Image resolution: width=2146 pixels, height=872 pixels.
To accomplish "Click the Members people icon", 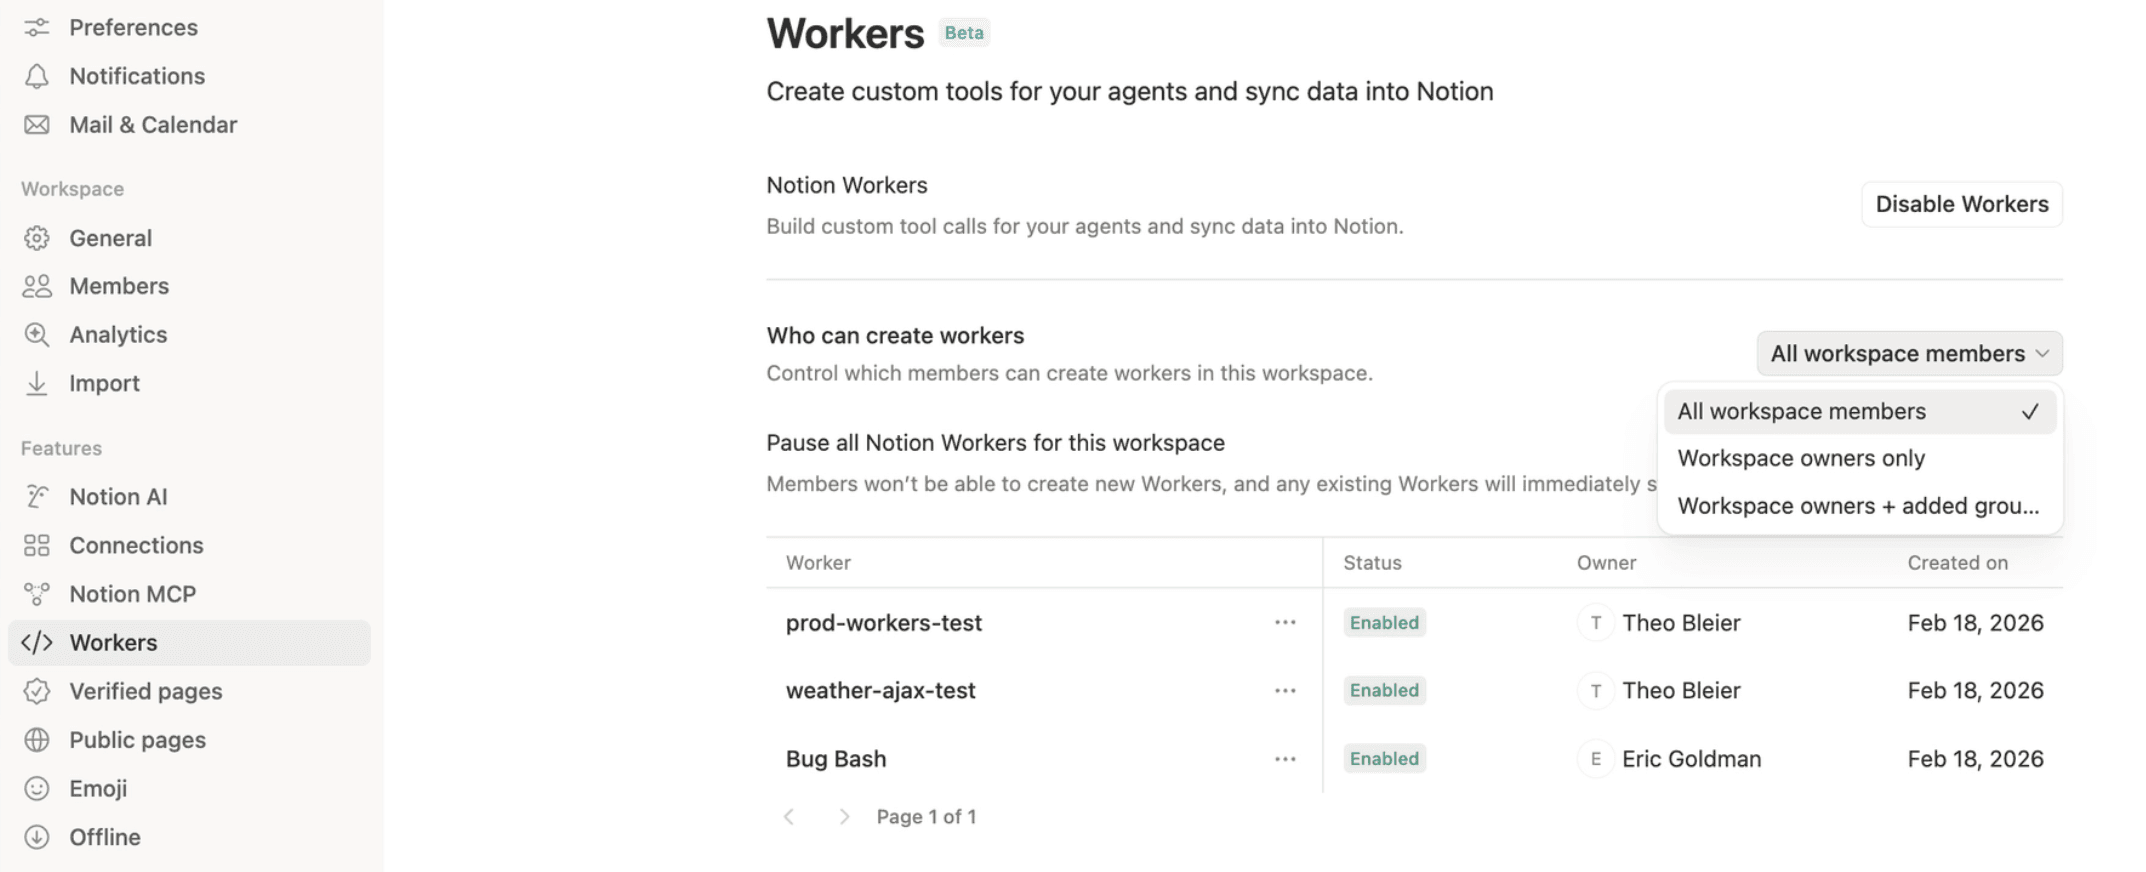I will tap(37, 286).
